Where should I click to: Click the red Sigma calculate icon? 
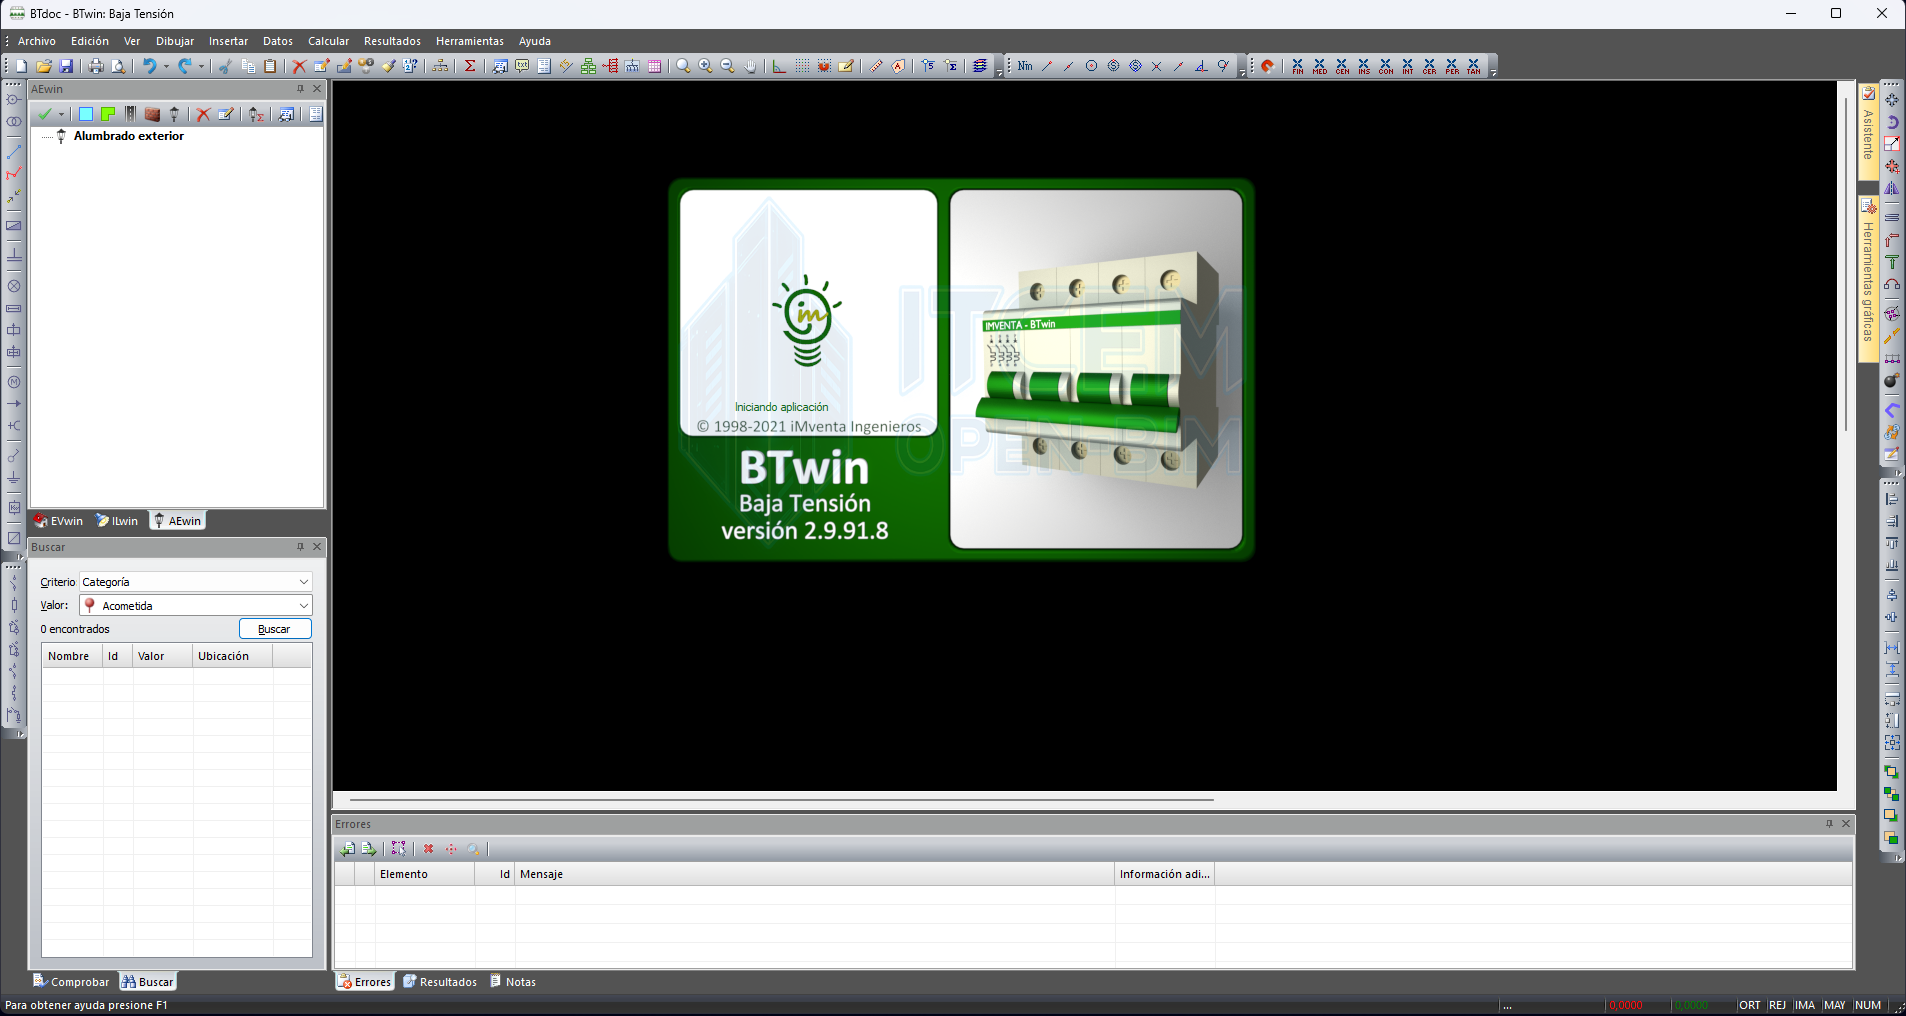[470, 66]
